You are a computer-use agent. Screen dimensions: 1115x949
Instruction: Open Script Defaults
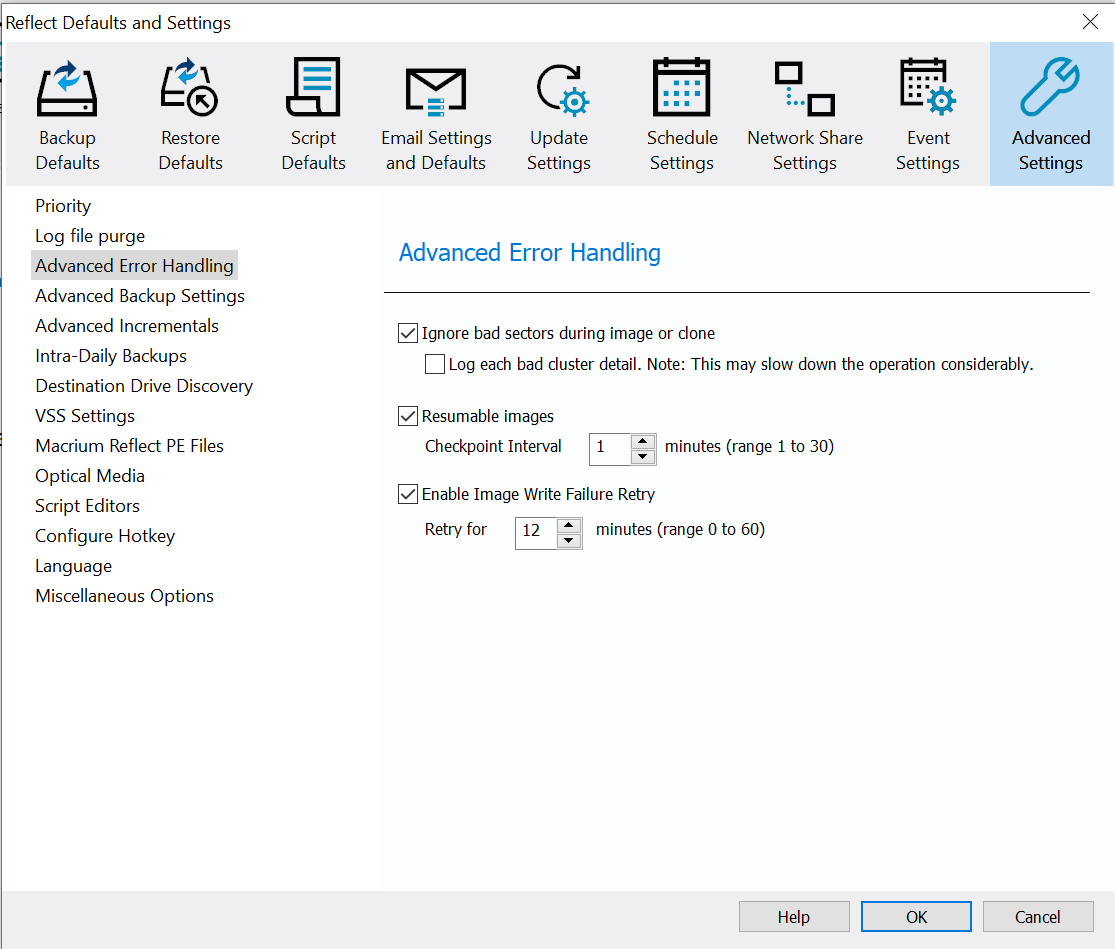(313, 110)
